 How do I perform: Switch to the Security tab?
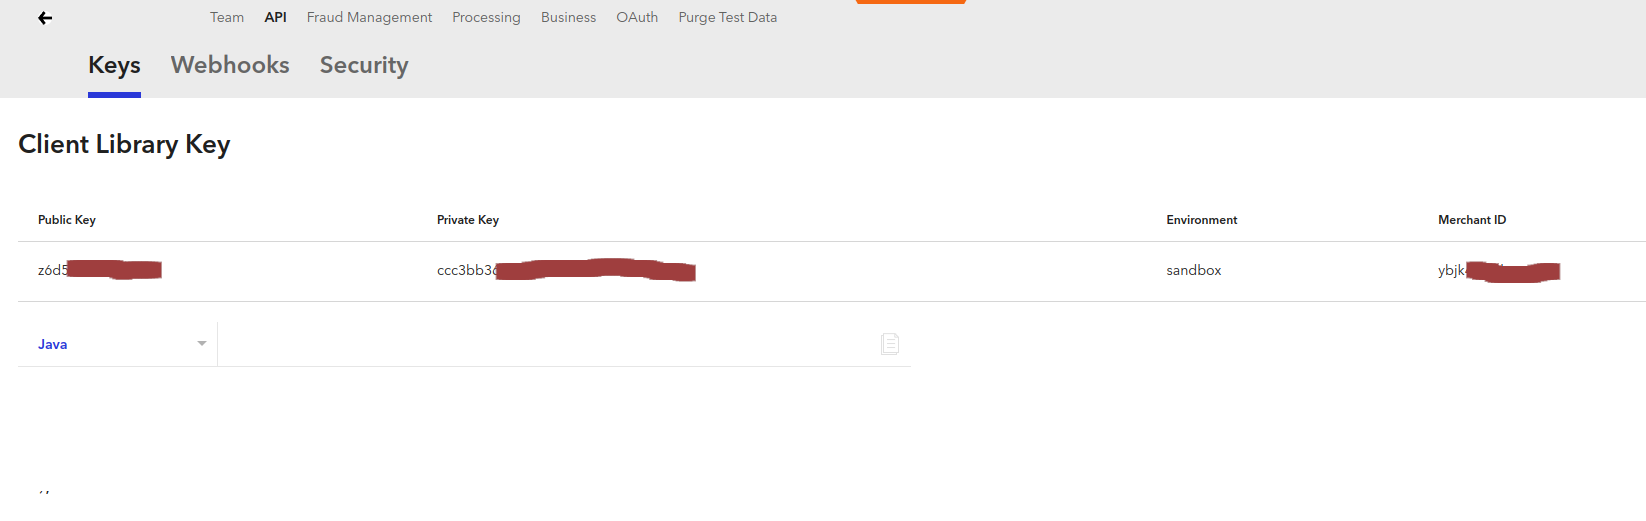pyautogui.click(x=364, y=65)
